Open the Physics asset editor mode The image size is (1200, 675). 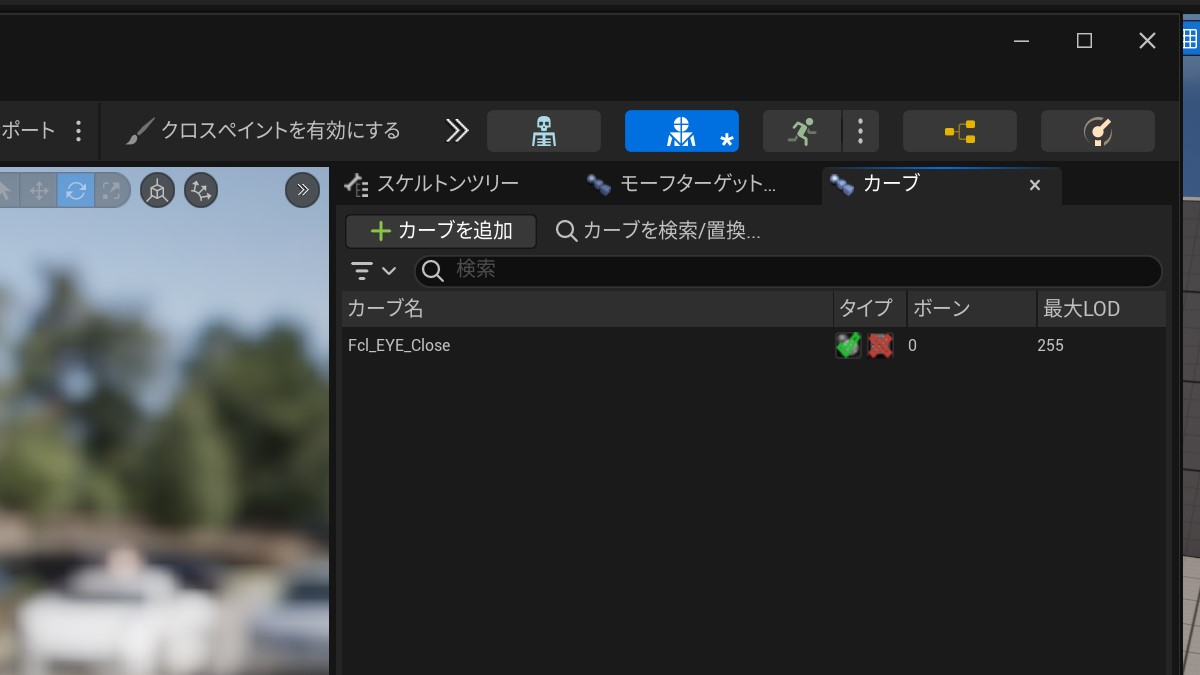1098,131
